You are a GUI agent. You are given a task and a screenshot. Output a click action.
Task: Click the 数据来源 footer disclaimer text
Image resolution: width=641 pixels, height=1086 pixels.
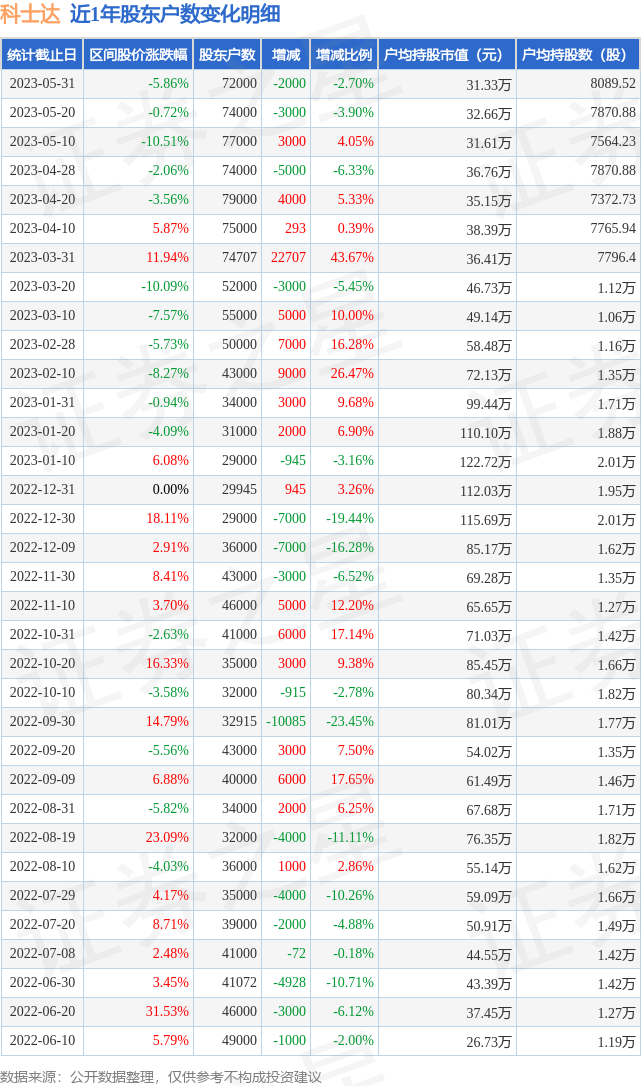coord(161,1076)
